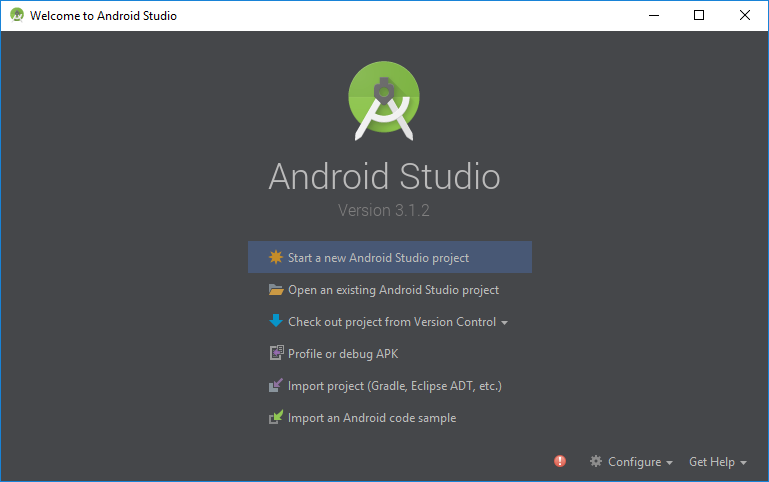Click the Profile or debug APK icon
The image size is (769, 482).
(277, 353)
